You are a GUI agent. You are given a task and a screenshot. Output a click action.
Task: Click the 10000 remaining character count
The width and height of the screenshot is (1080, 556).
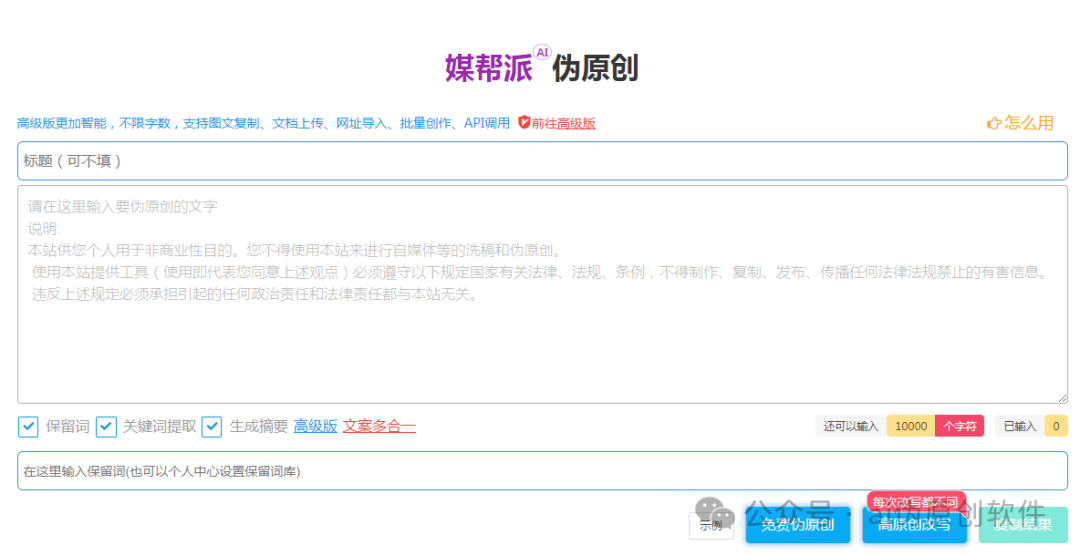pos(911,426)
